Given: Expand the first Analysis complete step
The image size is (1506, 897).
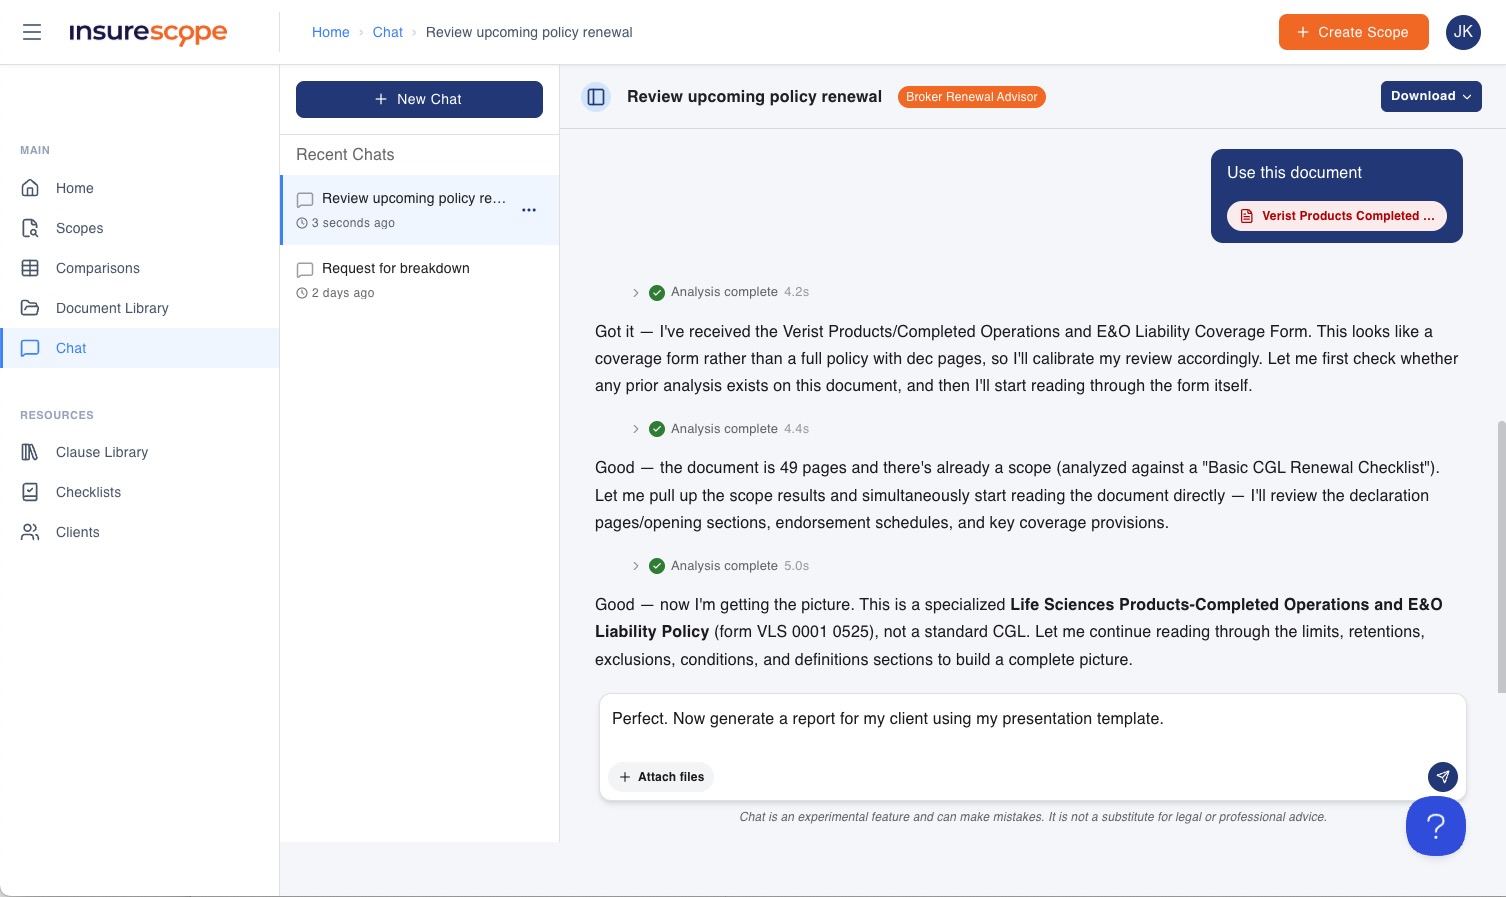Looking at the screenshot, I should coord(636,292).
